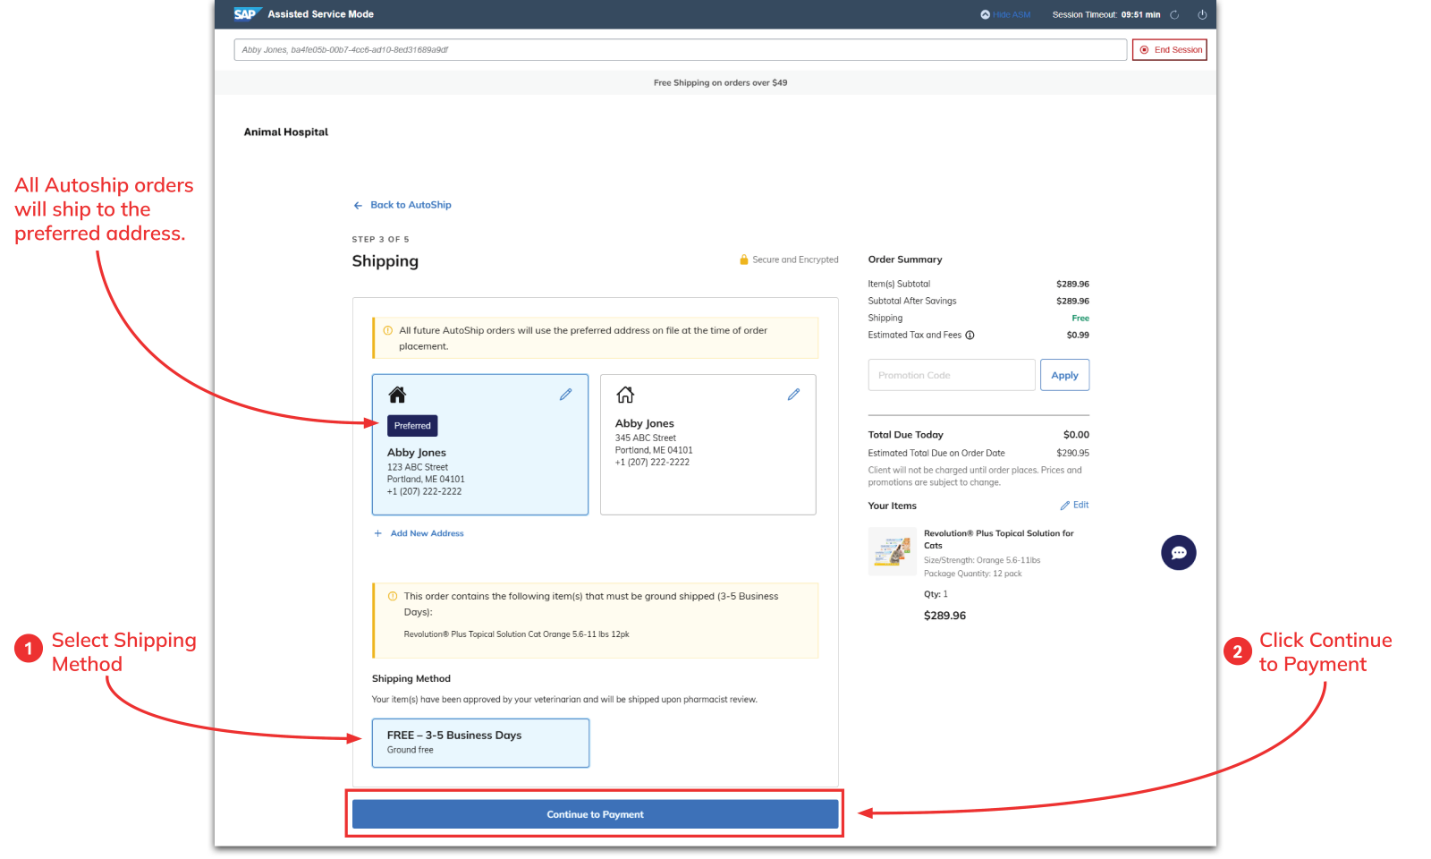
Task: Click filled home icon on preferred address
Action: coord(397,395)
